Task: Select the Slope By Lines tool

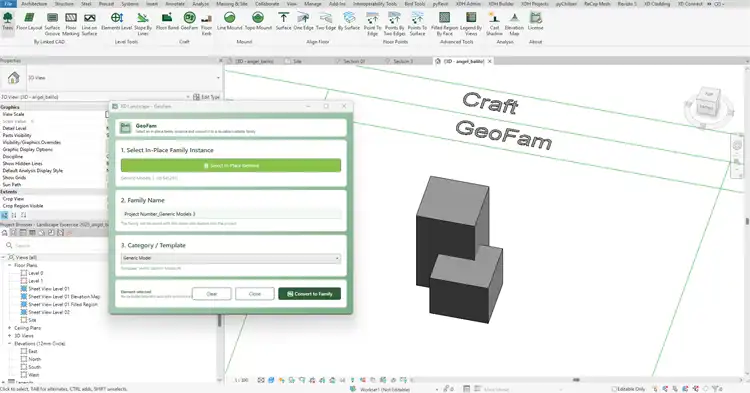Action: click(x=143, y=24)
